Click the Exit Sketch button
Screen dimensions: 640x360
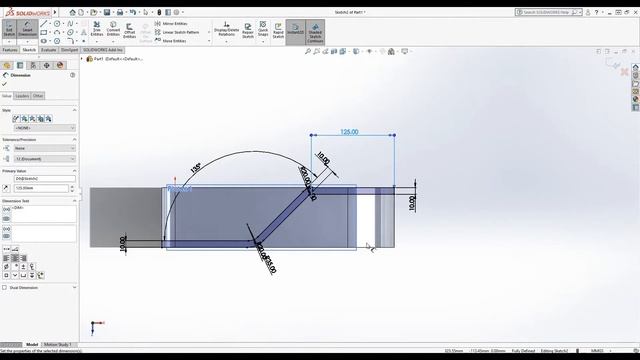(9, 29)
